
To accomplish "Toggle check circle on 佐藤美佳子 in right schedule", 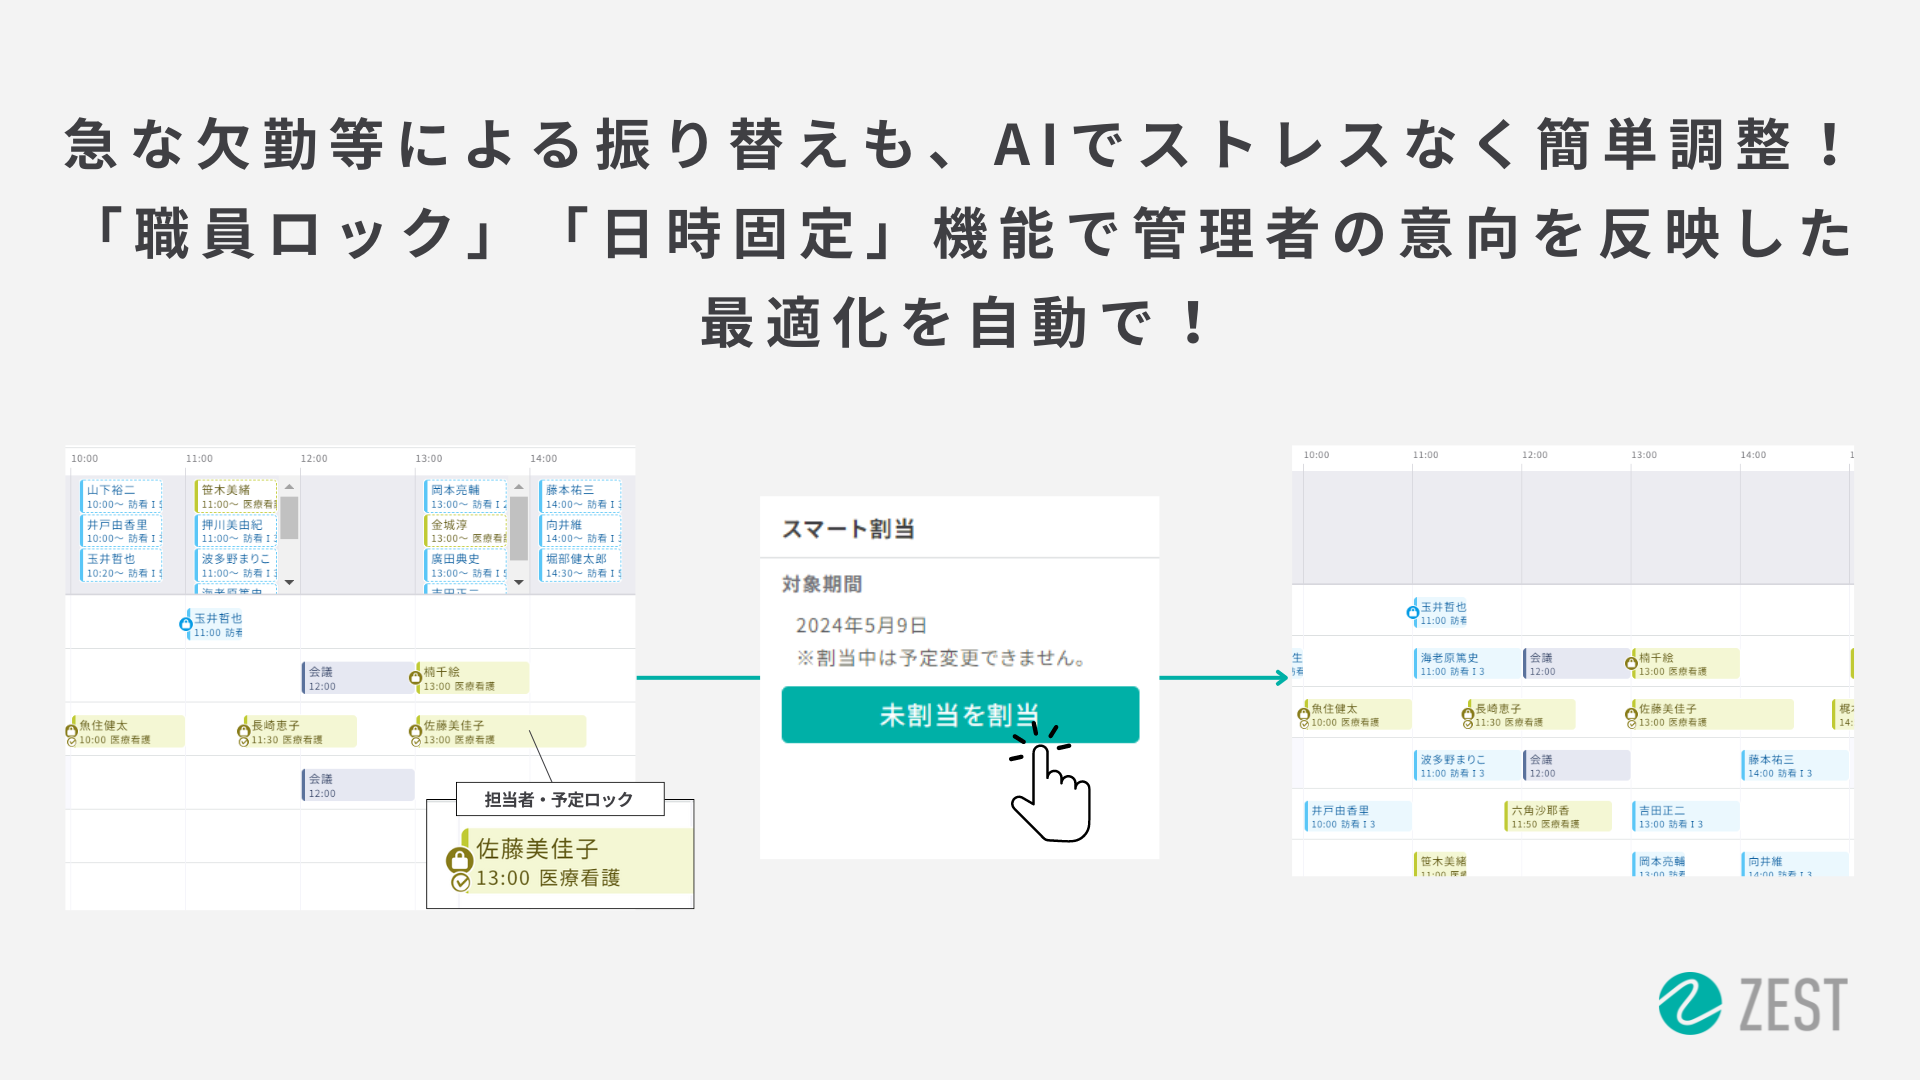I will tap(1632, 723).
